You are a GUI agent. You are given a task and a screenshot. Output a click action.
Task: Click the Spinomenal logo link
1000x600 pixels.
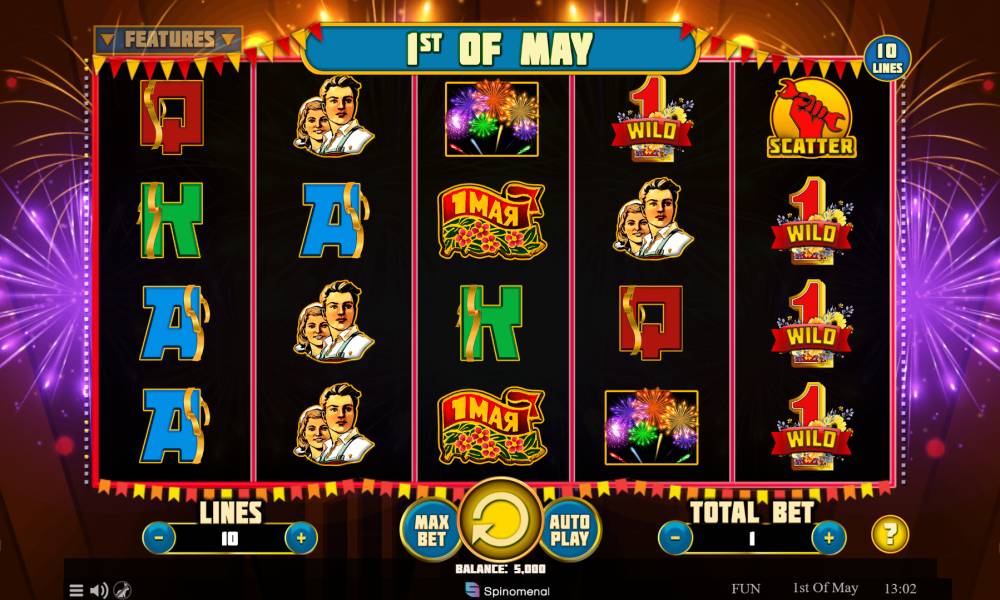coord(507,590)
